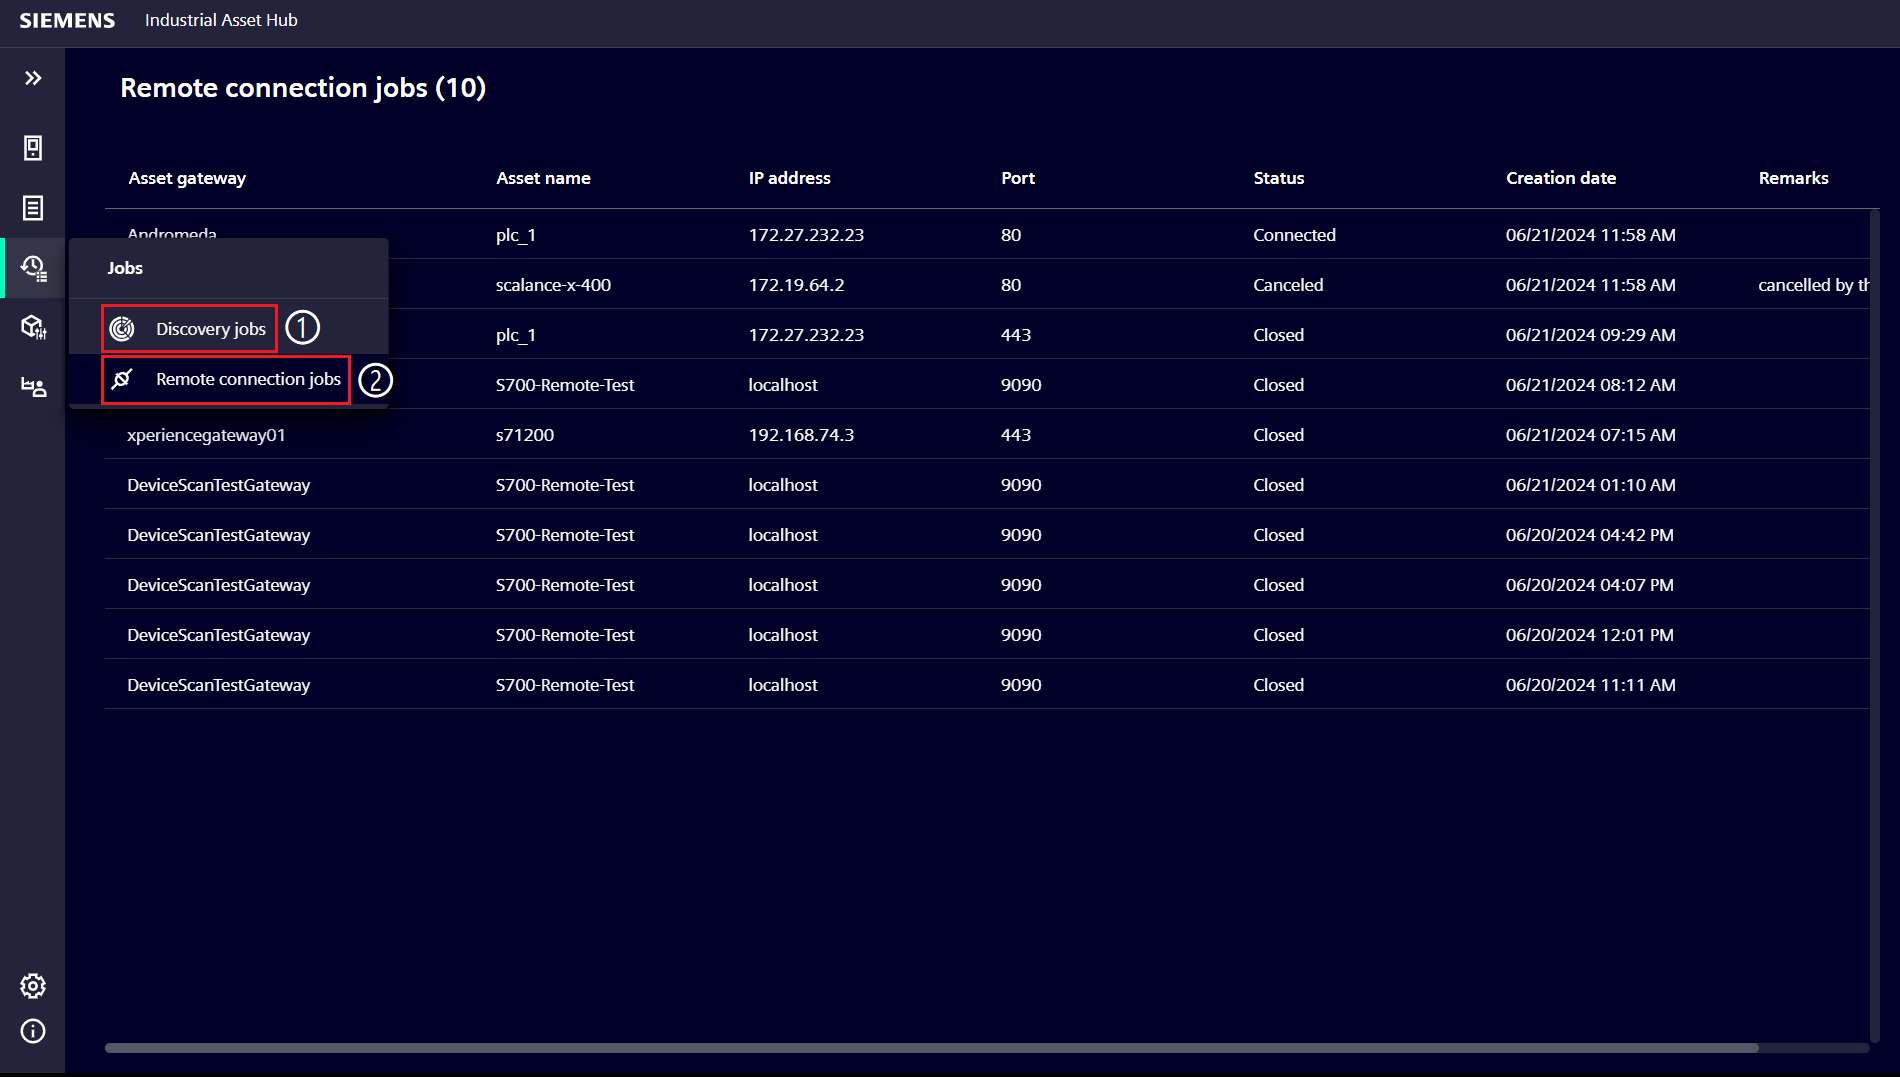The width and height of the screenshot is (1900, 1077).
Task: Click creation date 06/20/2024 12:01 PM
Action: [x=1589, y=635]
